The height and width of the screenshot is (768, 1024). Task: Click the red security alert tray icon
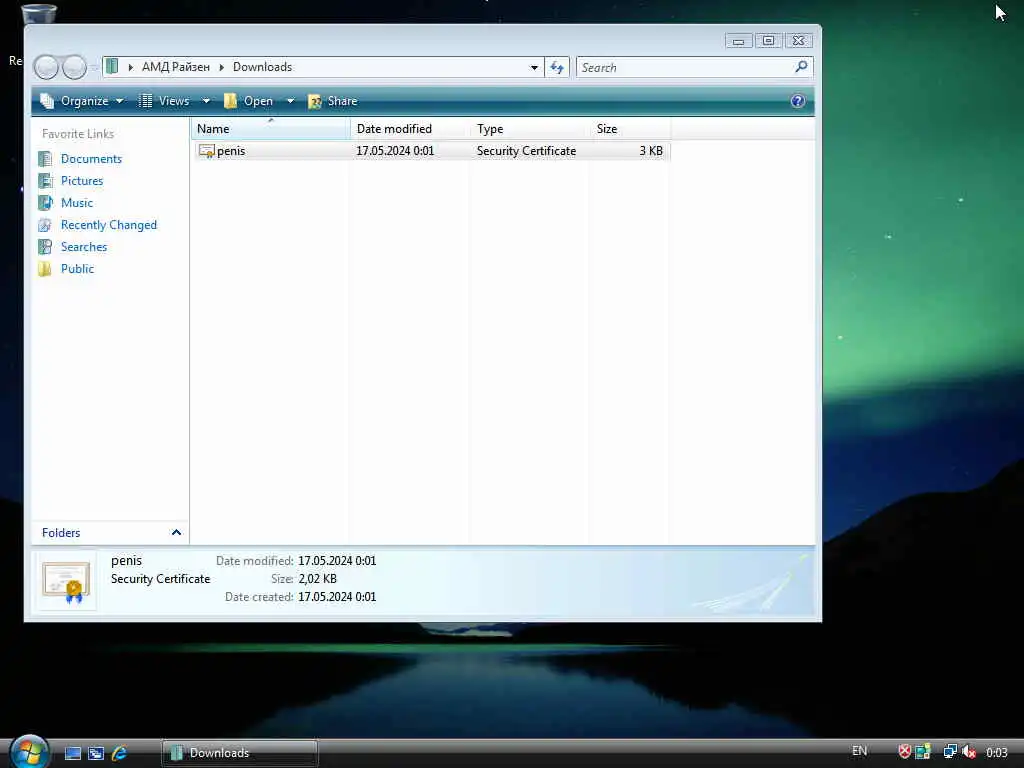pyautogui.click(x=904, y=752)
